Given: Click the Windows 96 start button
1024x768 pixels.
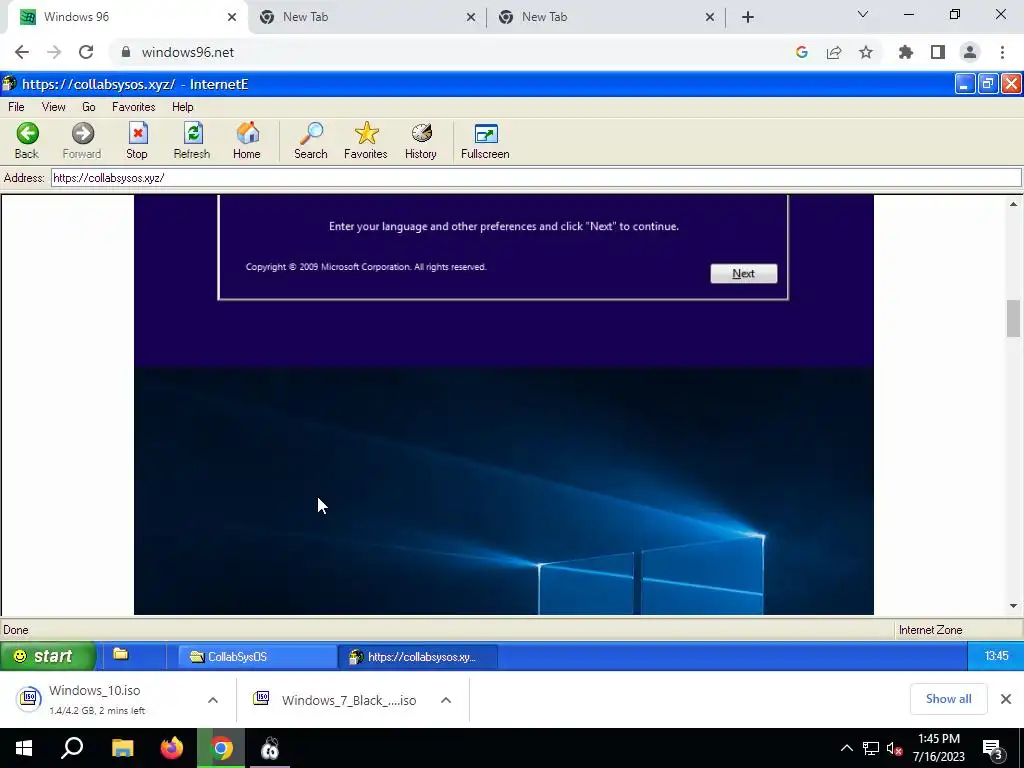Looking at the screenshot, I should (x=48, y=656).
